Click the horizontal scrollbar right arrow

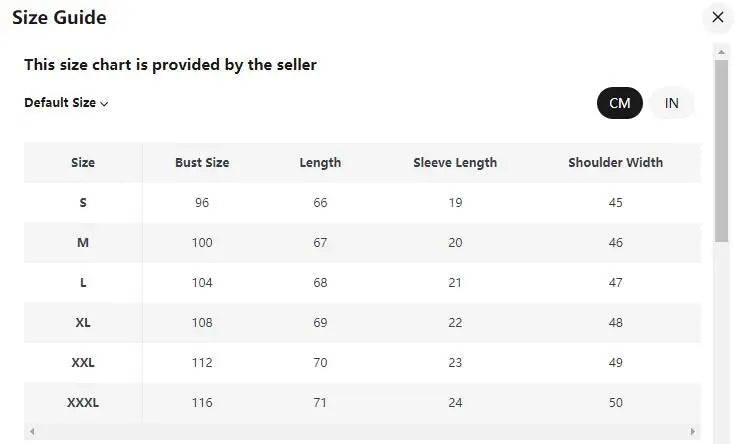(694, 432)
